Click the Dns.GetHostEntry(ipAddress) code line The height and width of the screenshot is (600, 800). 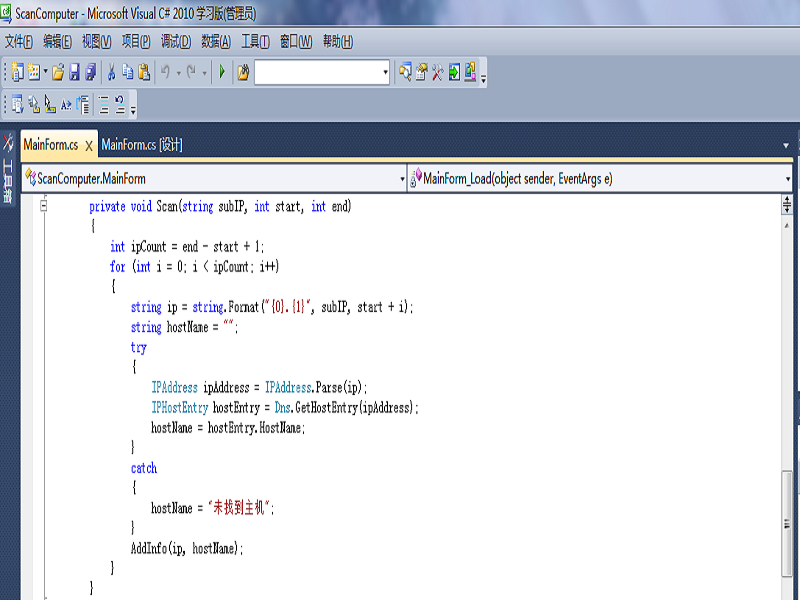point(285,407)
